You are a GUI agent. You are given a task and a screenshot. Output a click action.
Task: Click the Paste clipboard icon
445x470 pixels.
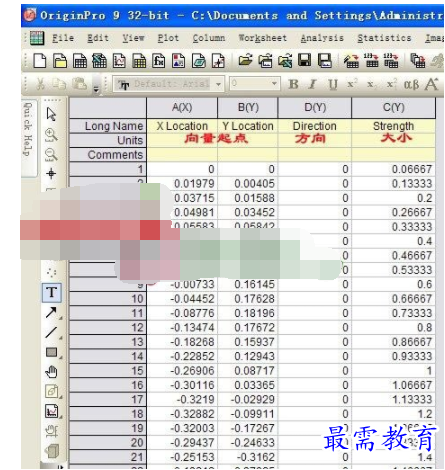point(79,84)
